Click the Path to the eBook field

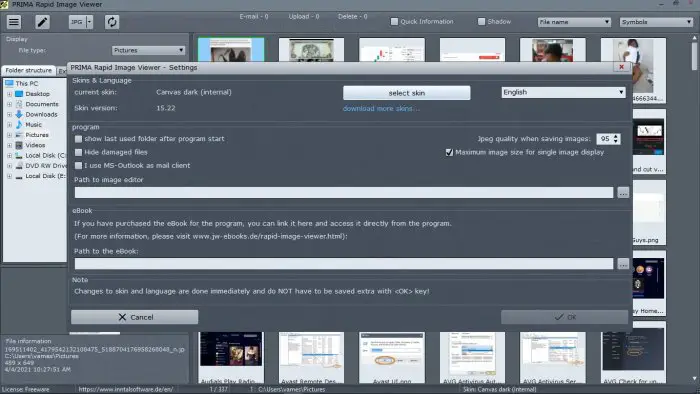[344, 264]
